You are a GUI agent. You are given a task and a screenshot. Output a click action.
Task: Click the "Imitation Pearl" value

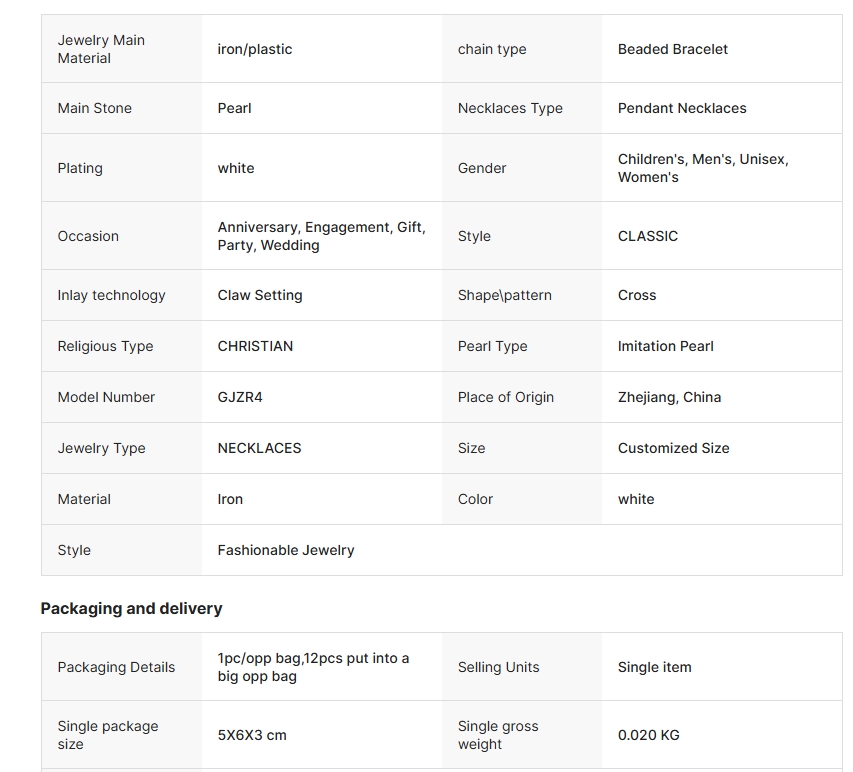pyautogui.click(x=665, y=346)
